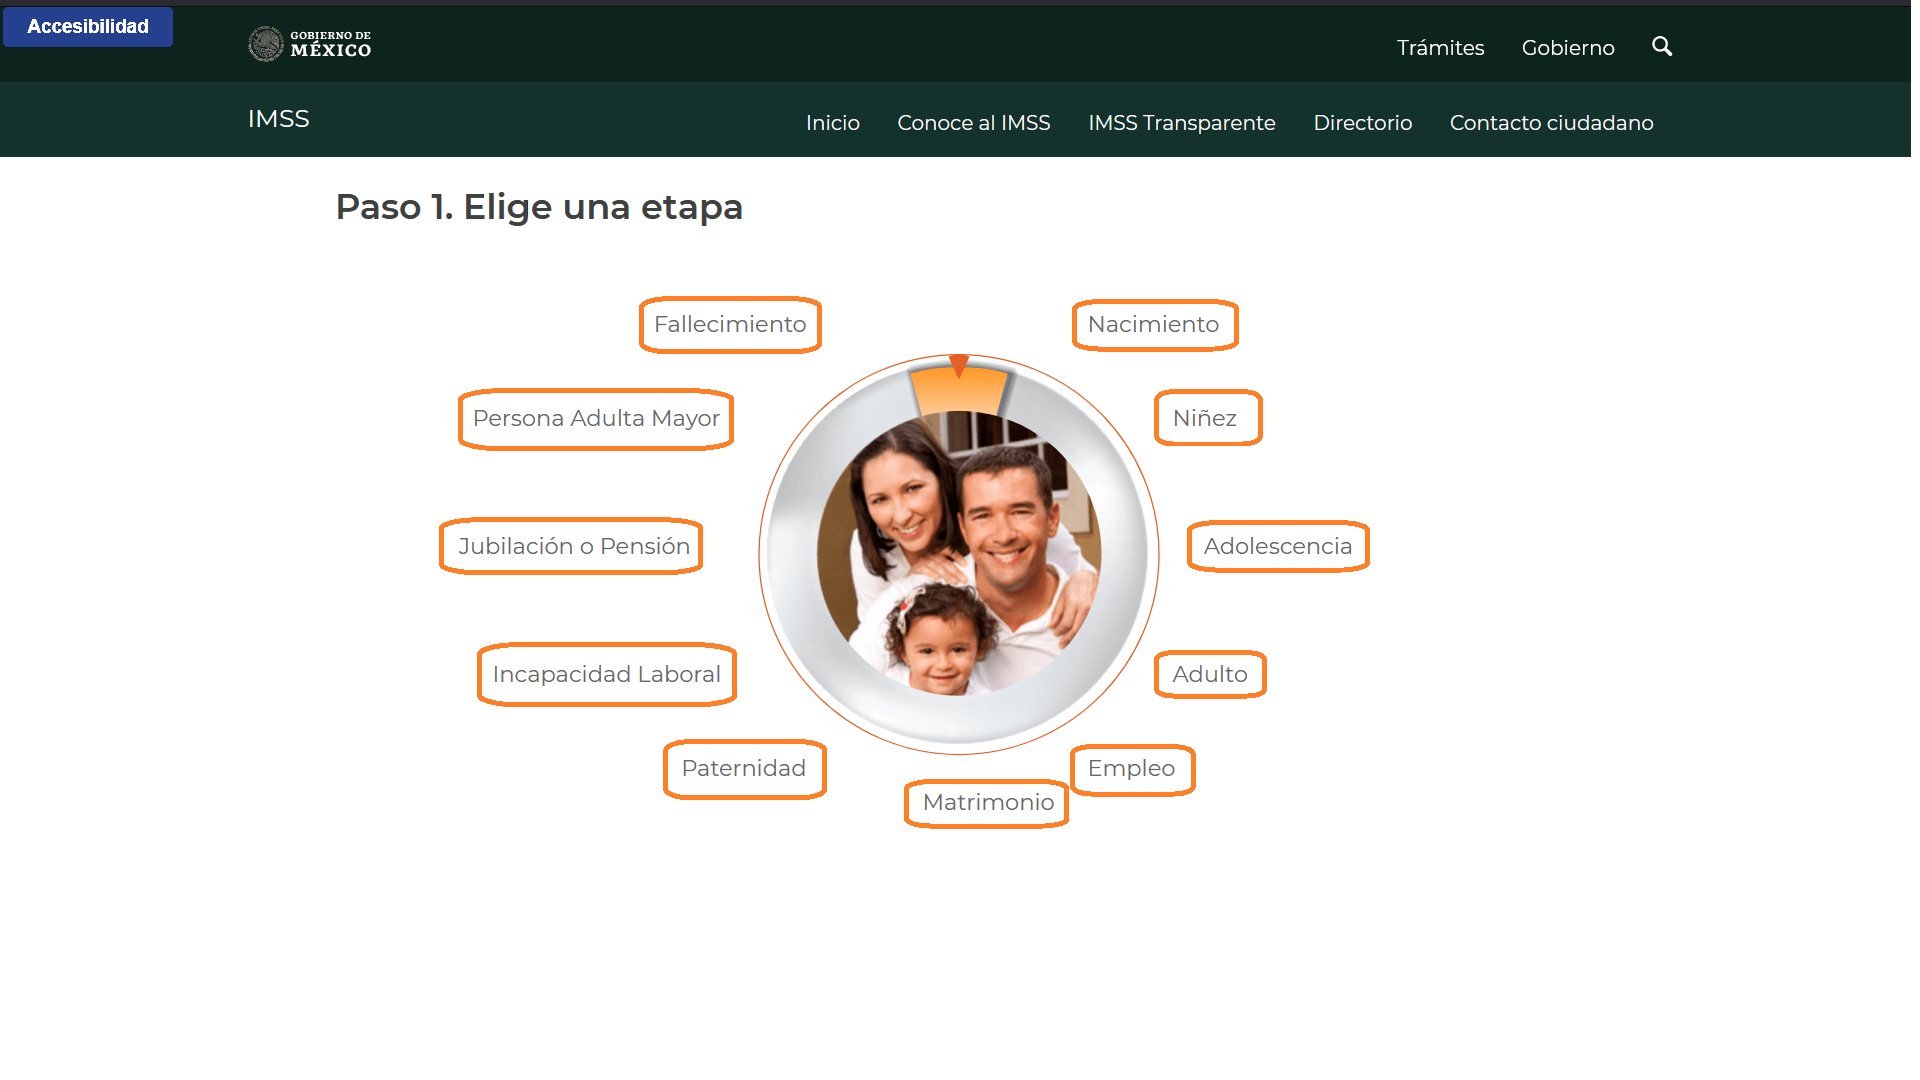Open the Trámites menu
The height and width of the screenshot is (1080, 1920).
coord(1440,47)
